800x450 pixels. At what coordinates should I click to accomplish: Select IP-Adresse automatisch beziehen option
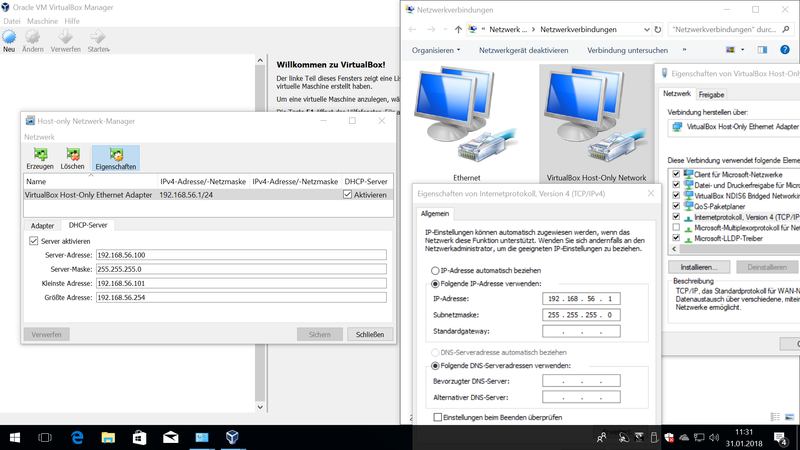point(435,270)
